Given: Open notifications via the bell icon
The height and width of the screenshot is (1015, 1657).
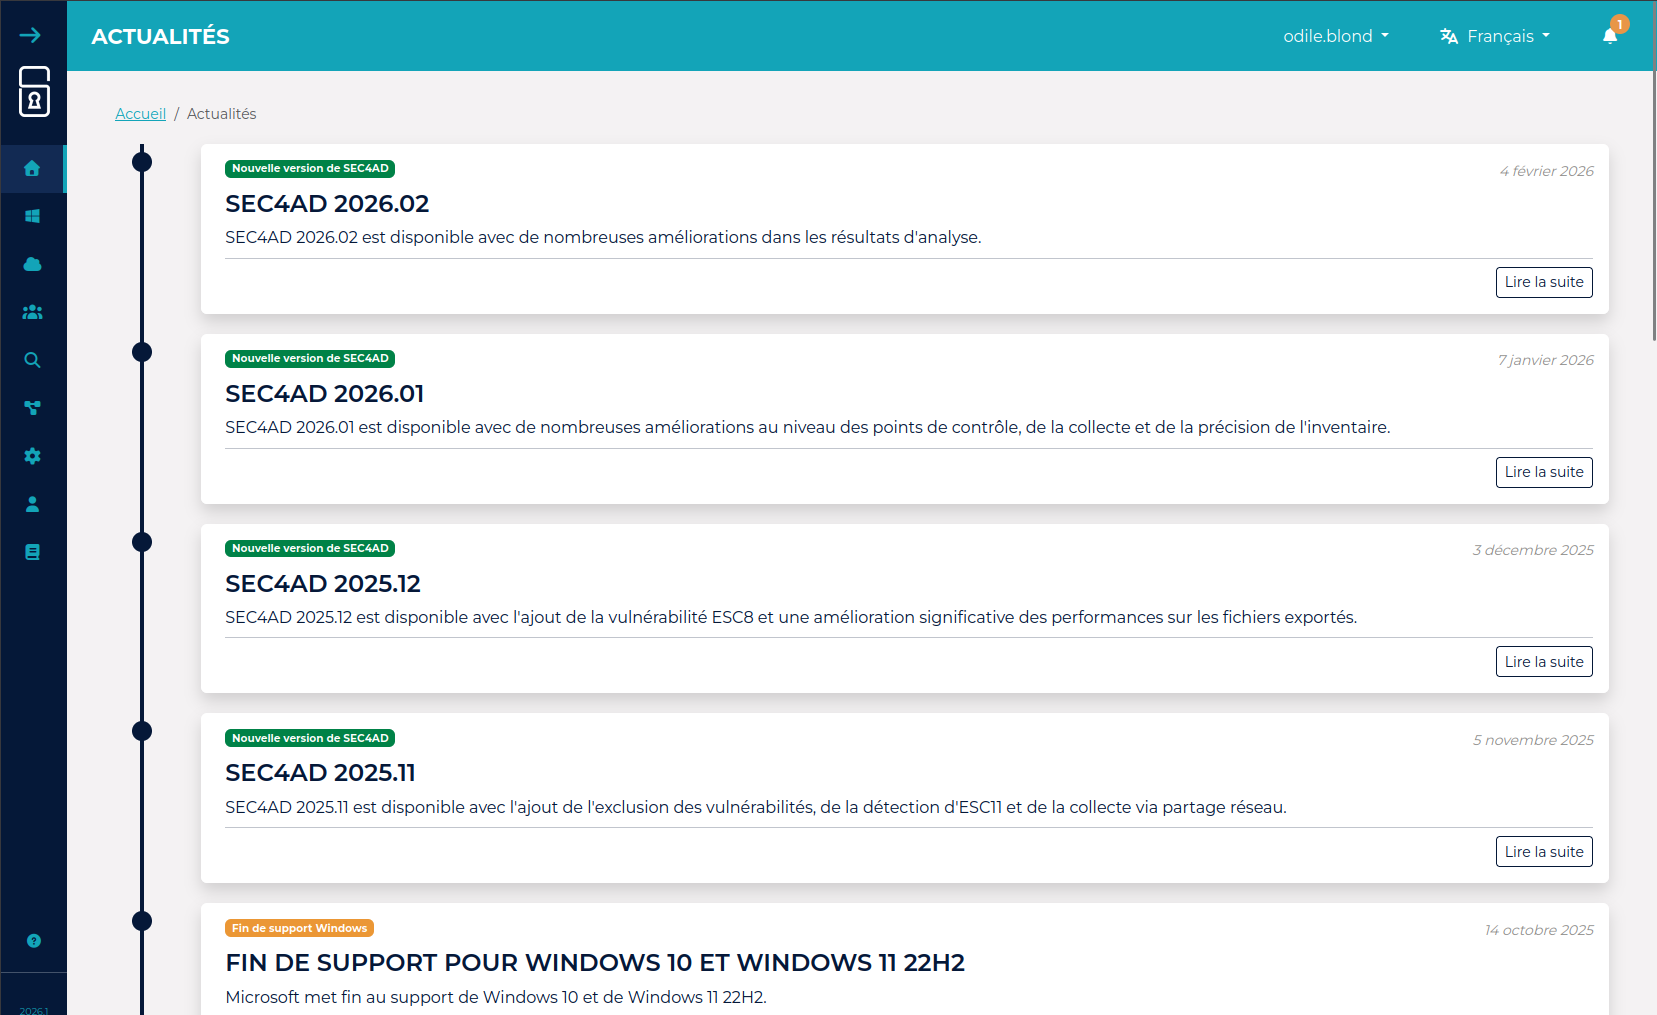Looking at the screenshot, I should click(1609, 35).
